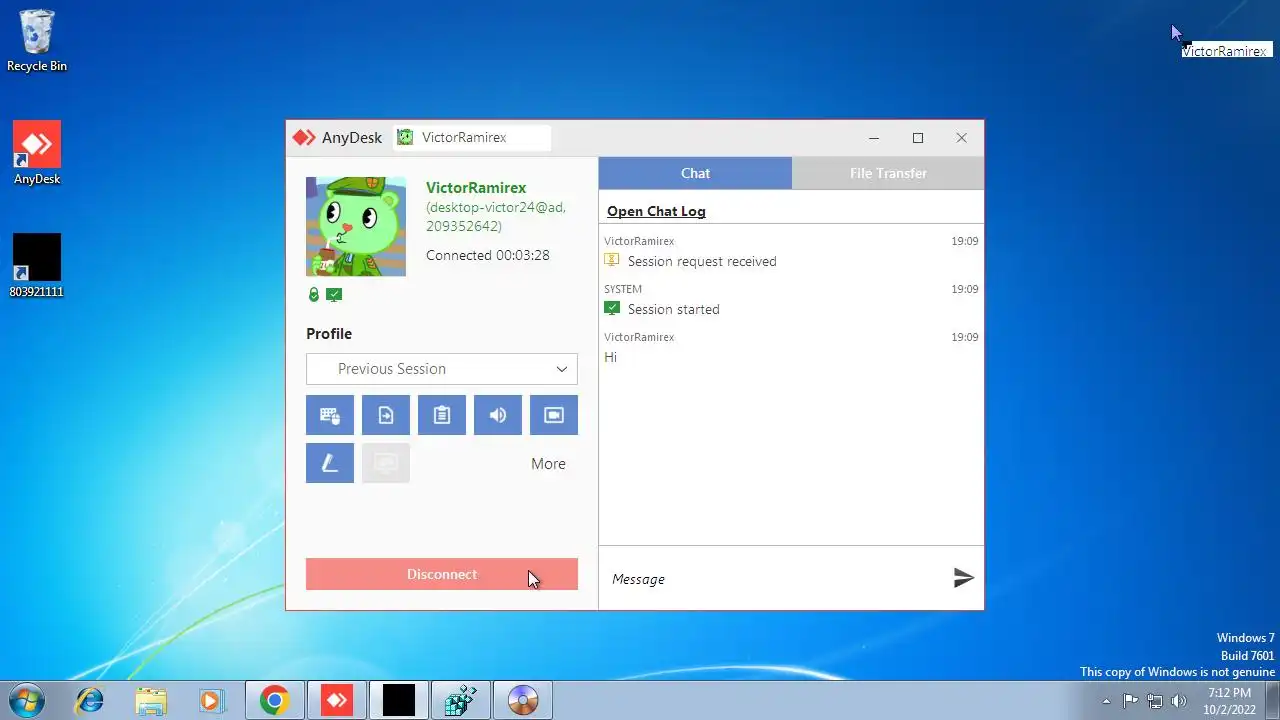The image size is (1280, 720).
Task: Open the Previous Session profile dropdown
Action: click(x=442, y=369)
